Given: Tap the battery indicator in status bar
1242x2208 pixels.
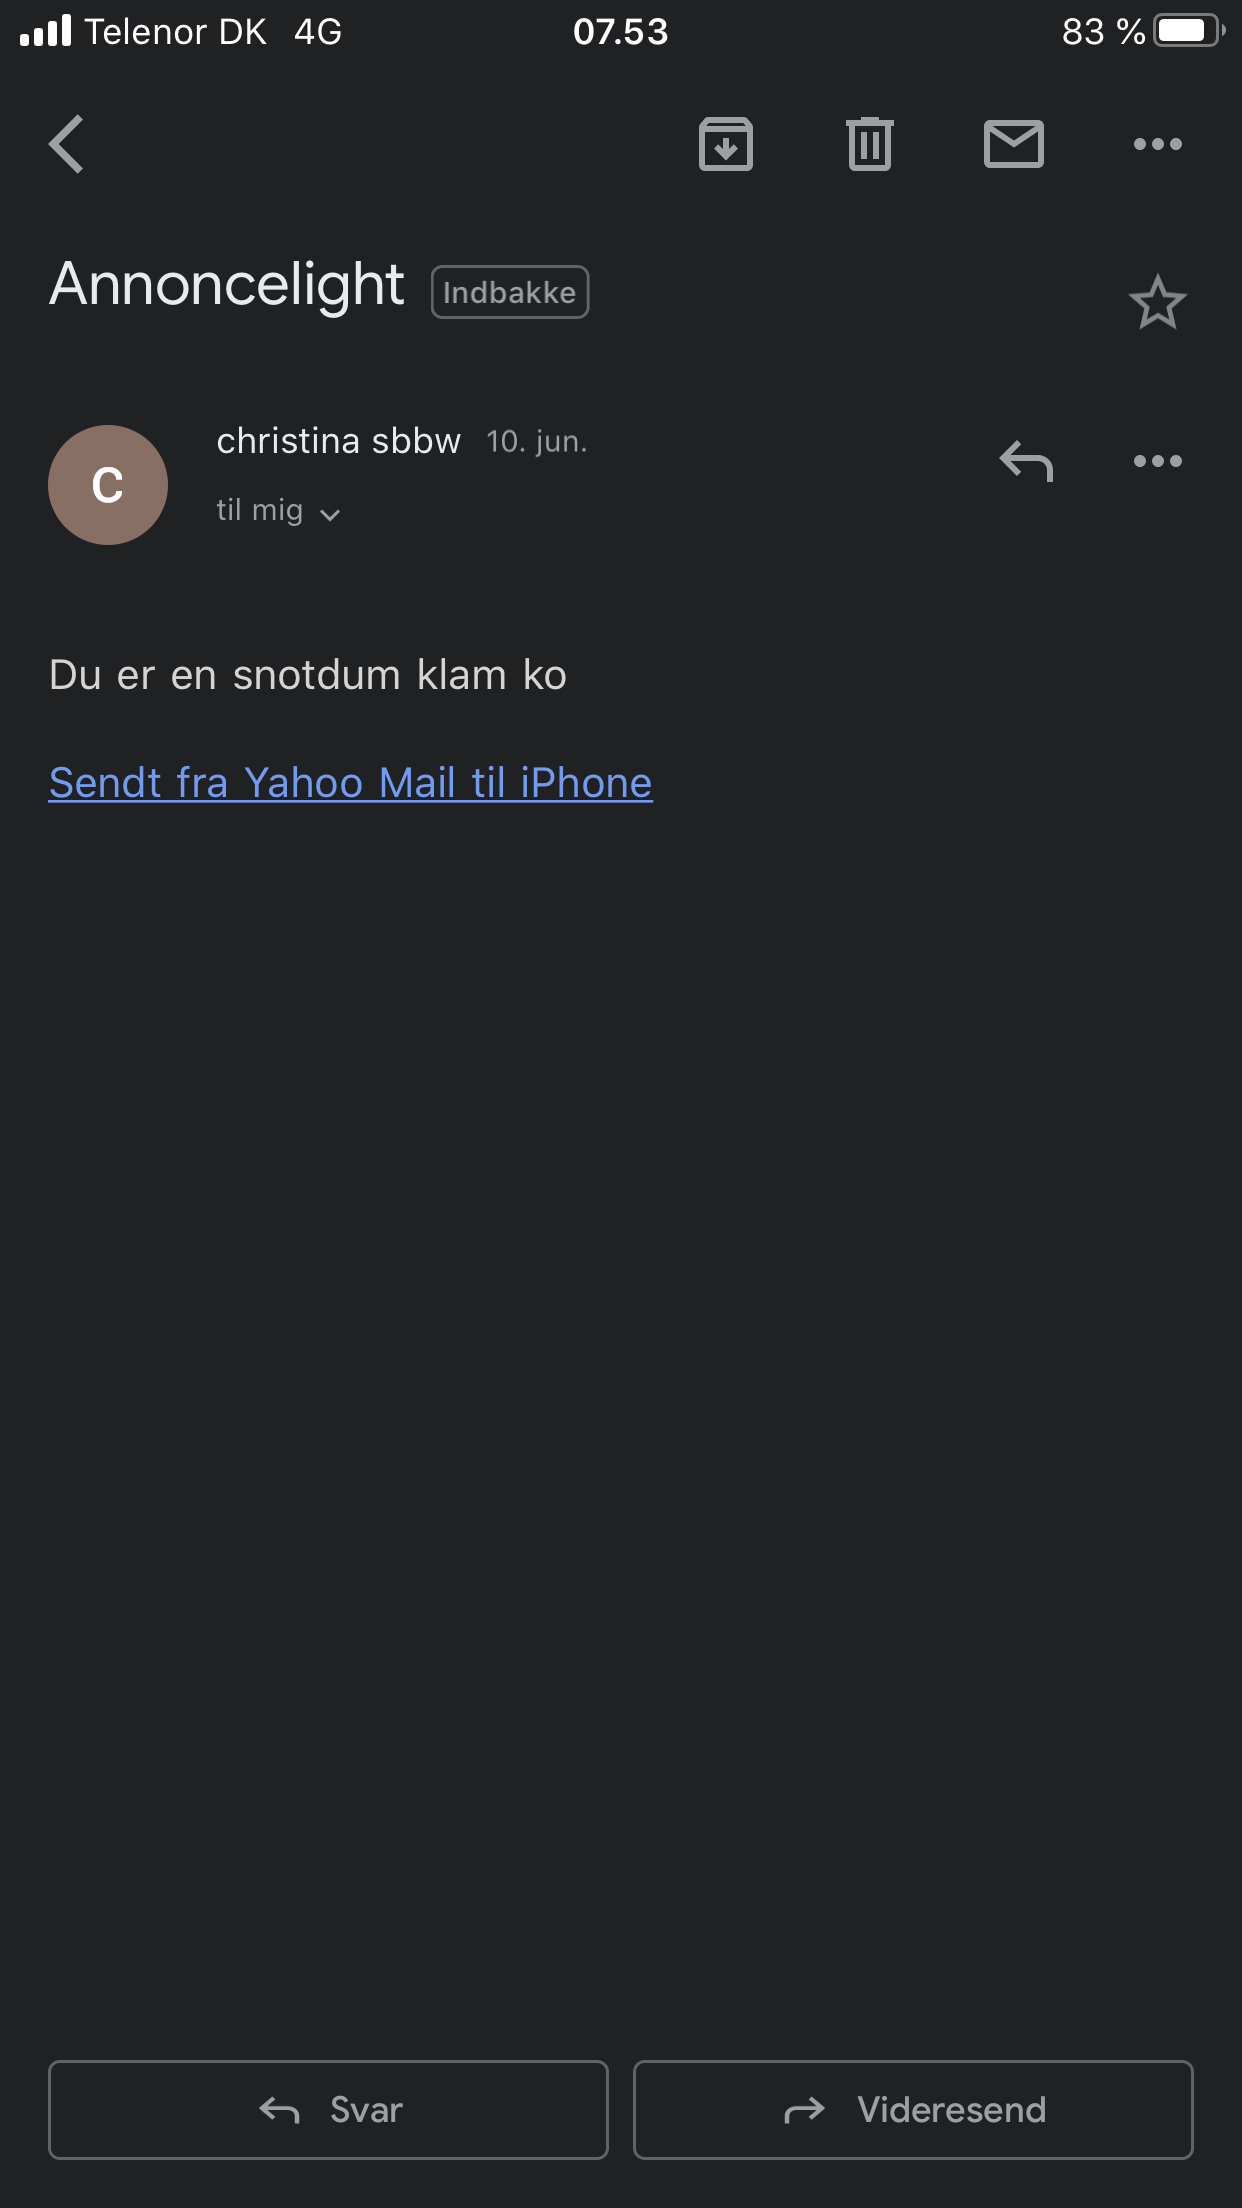Looking at the screenshot, I should pos(1189,31).
